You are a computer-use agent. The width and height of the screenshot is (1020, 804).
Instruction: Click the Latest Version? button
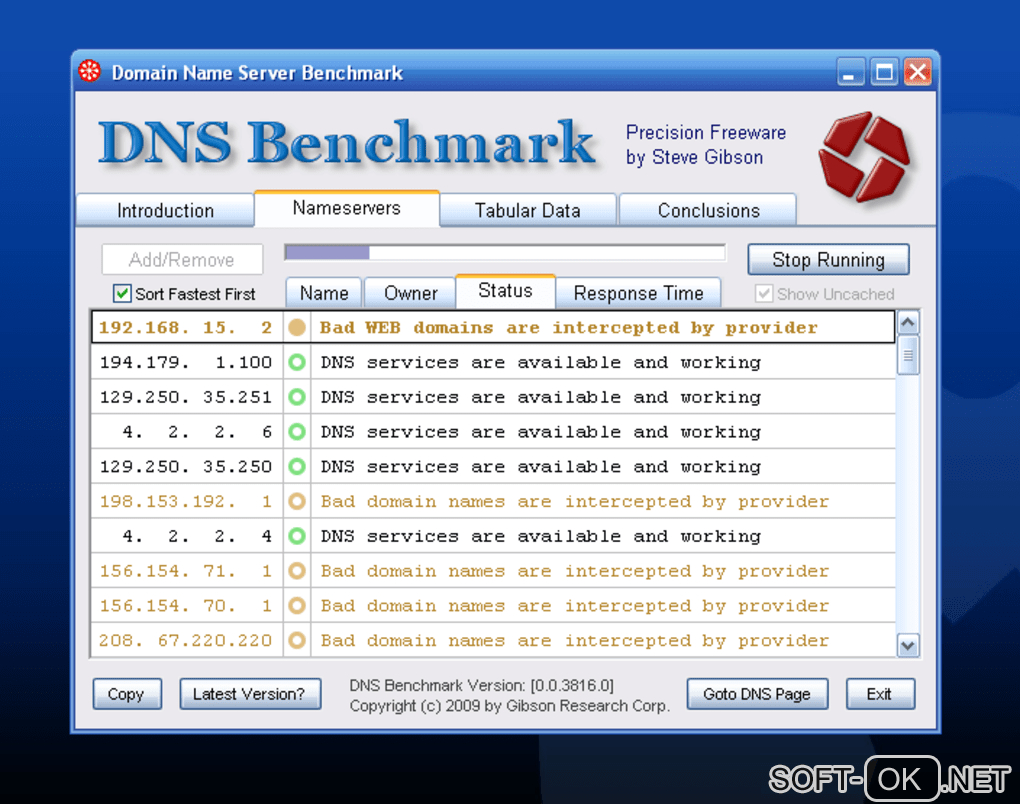(250, 694)
